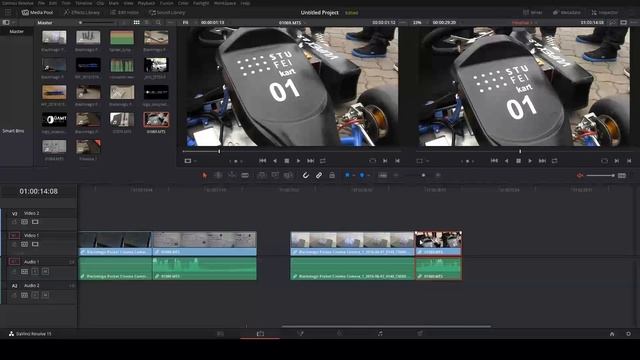Viewport: 640px width, 360px height.
Task: Play reverse in timeline viewer
Action: pyautogui.click(x=507, y=161)
